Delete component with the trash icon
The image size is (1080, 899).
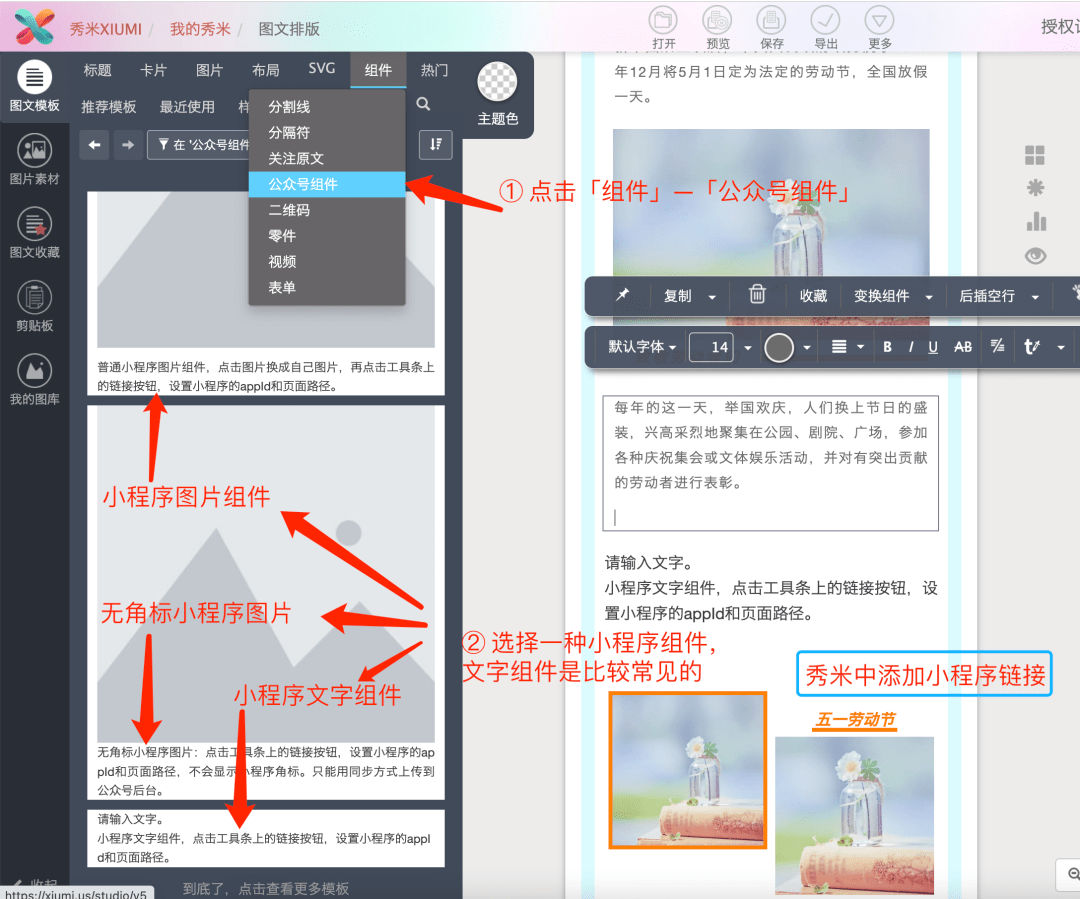point(757,294)
